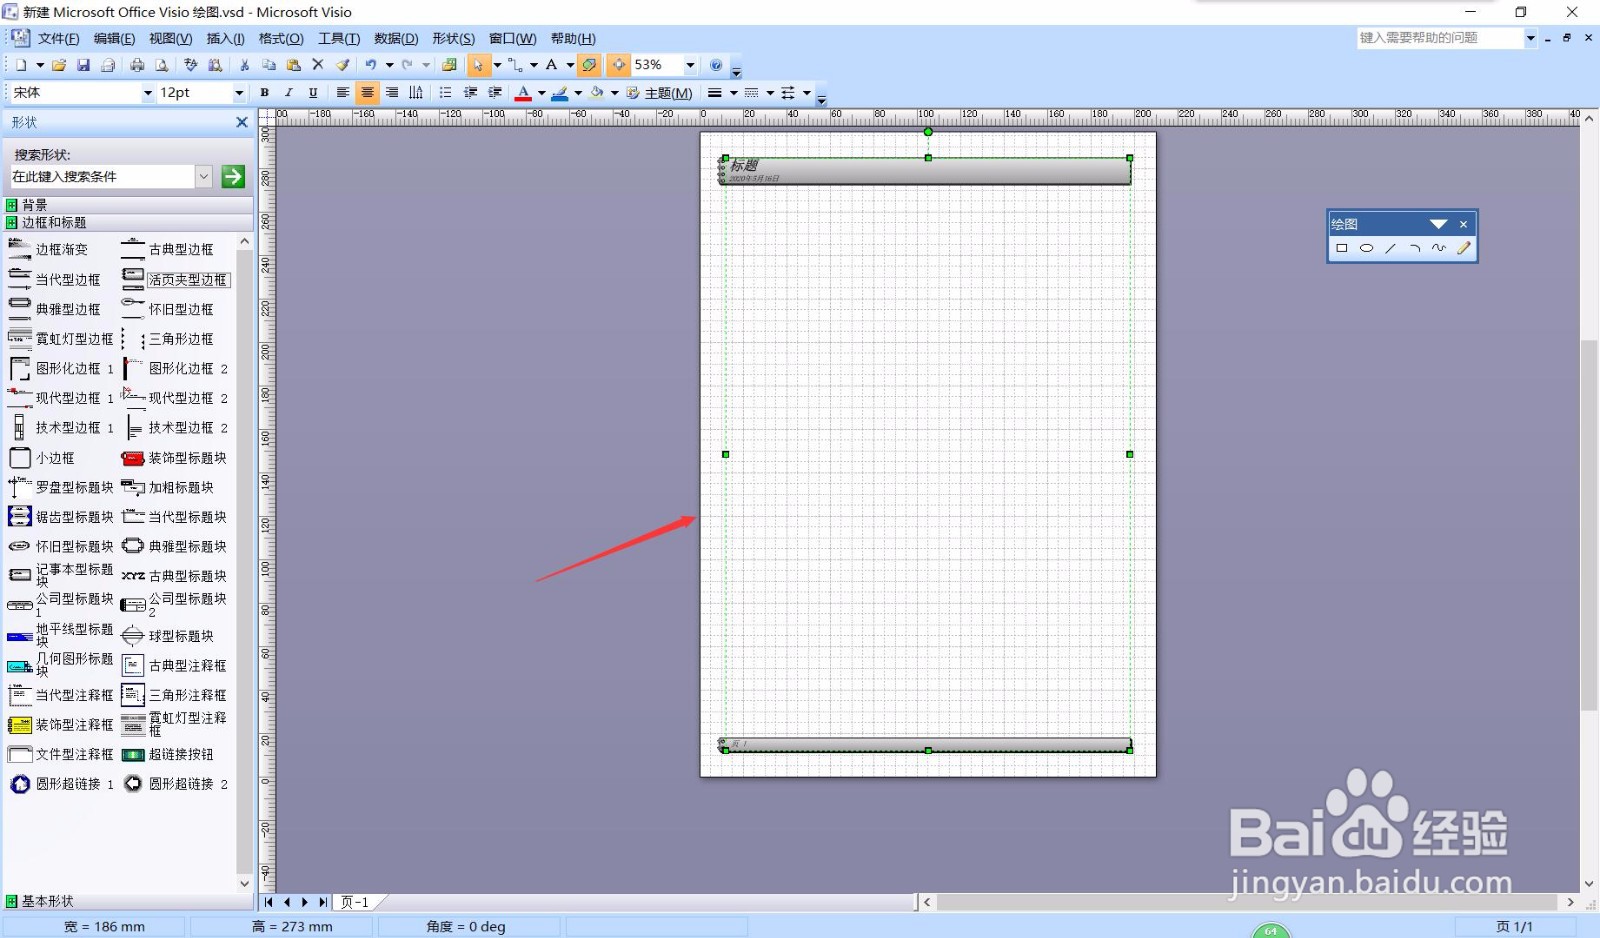Expand the 基本形状 stencil
Image resolution: width=1600 pixels, height=938 pixels.
click(128, 901)
